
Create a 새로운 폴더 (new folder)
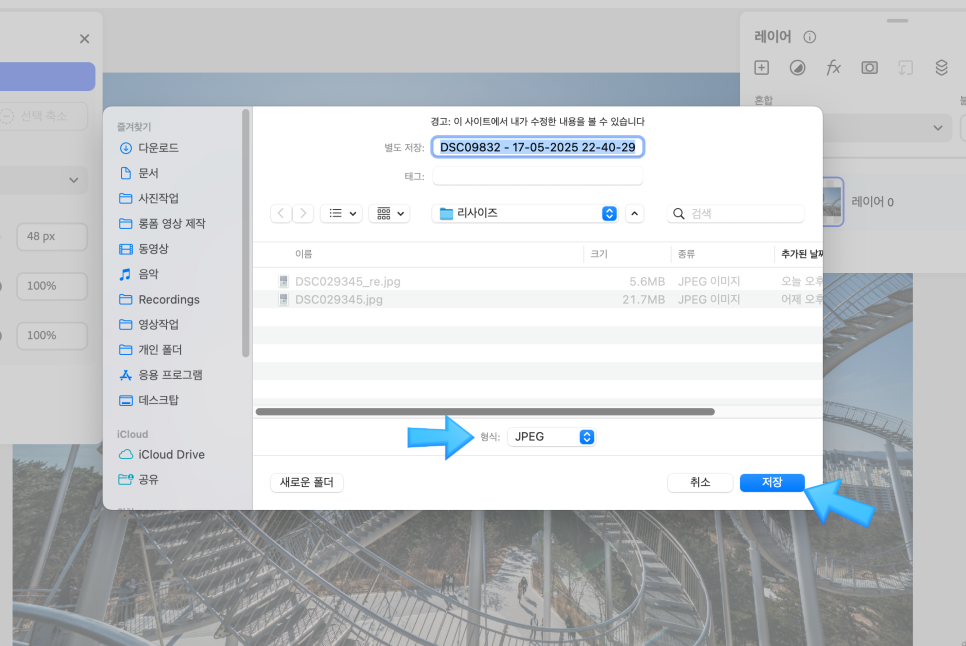click(x=307, y=482)
